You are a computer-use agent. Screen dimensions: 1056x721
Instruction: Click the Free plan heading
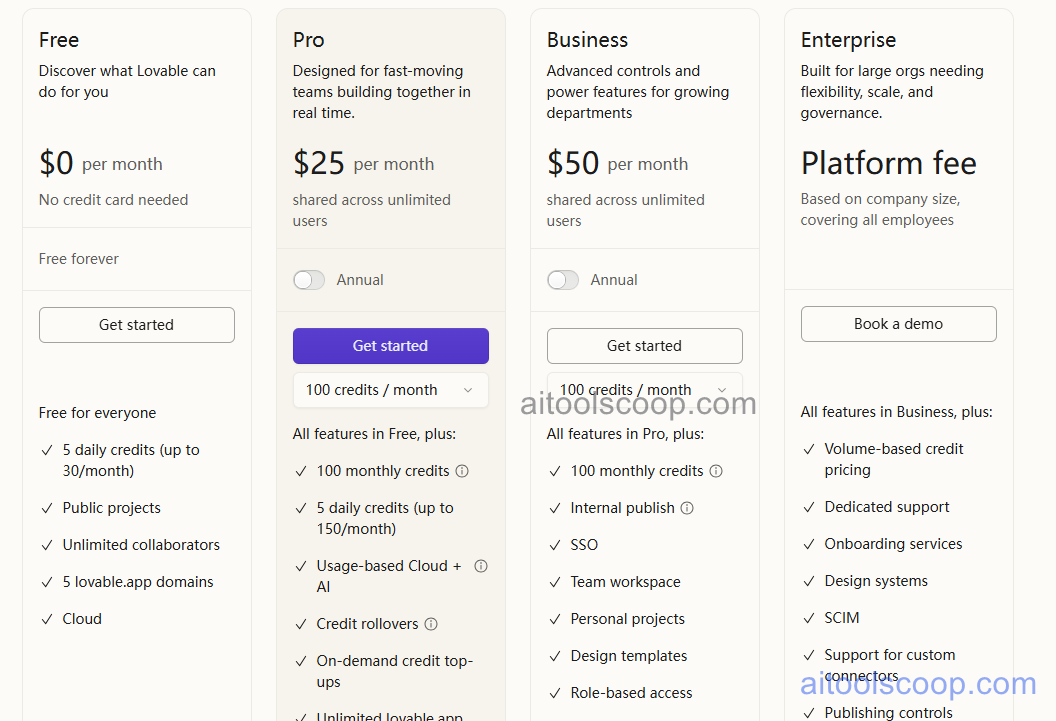[59, 40]
